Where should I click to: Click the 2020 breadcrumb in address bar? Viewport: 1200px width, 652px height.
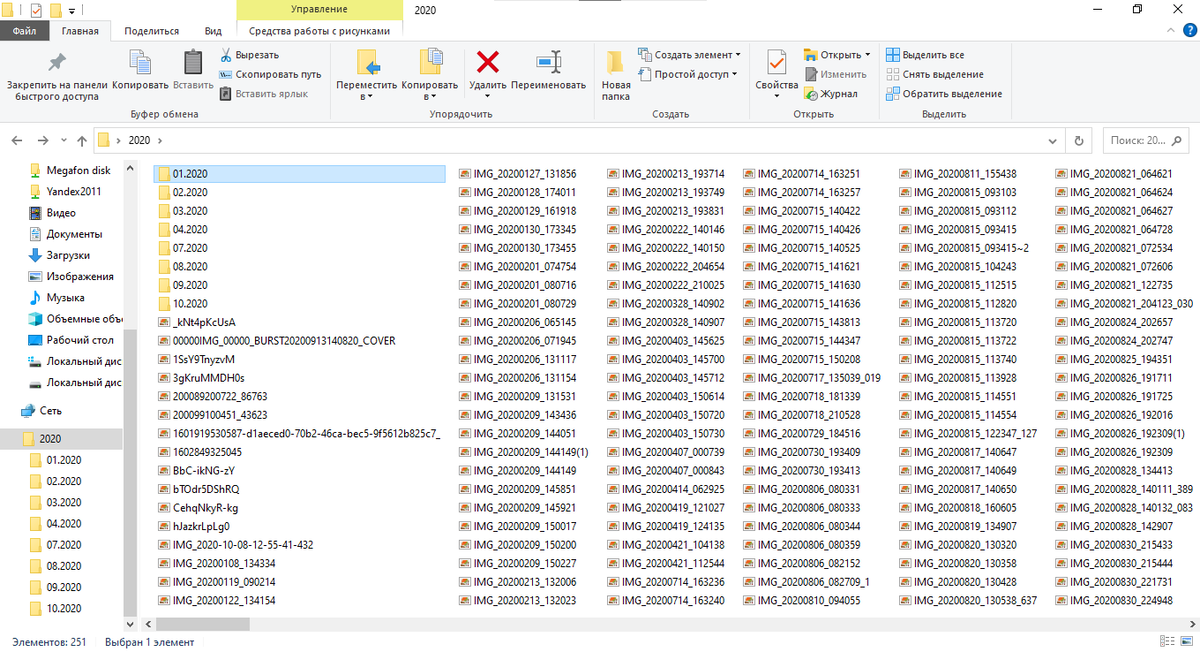coord(139,140)
